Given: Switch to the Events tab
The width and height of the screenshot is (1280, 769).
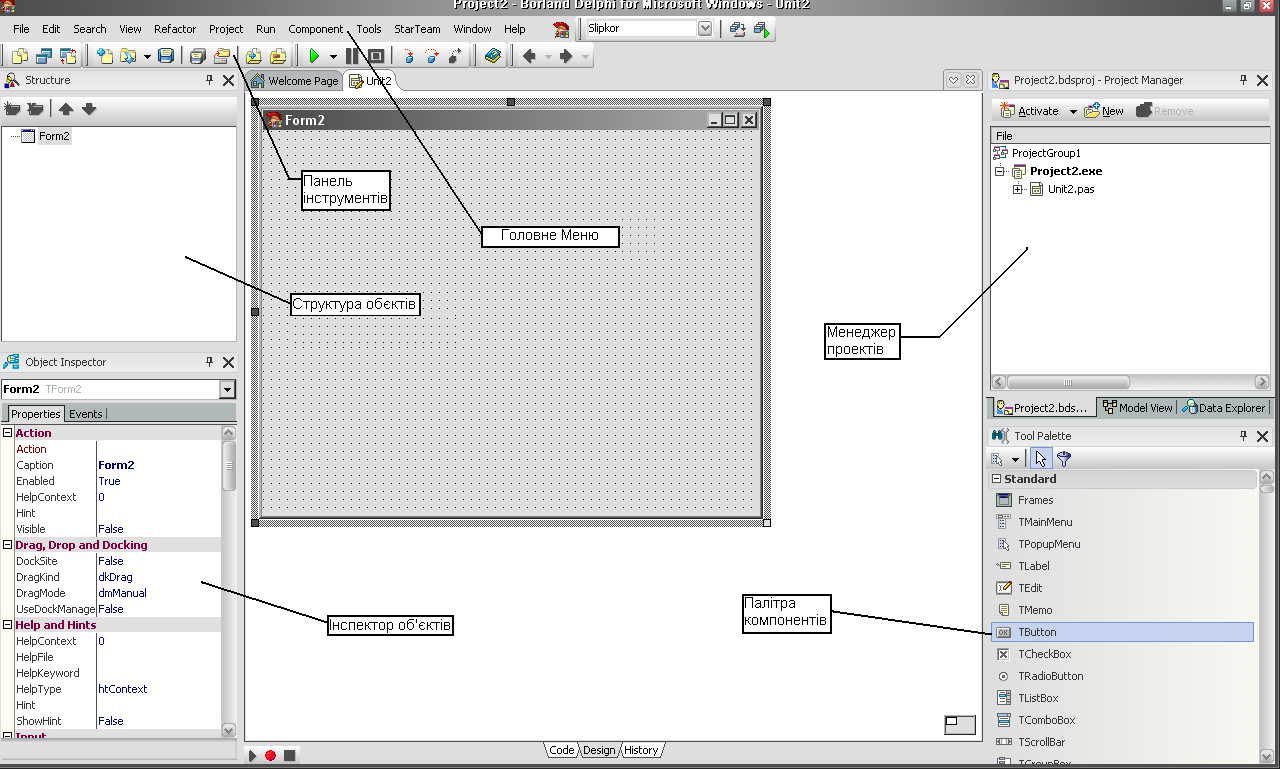Looking at the screenshot, I should point(85,414).
